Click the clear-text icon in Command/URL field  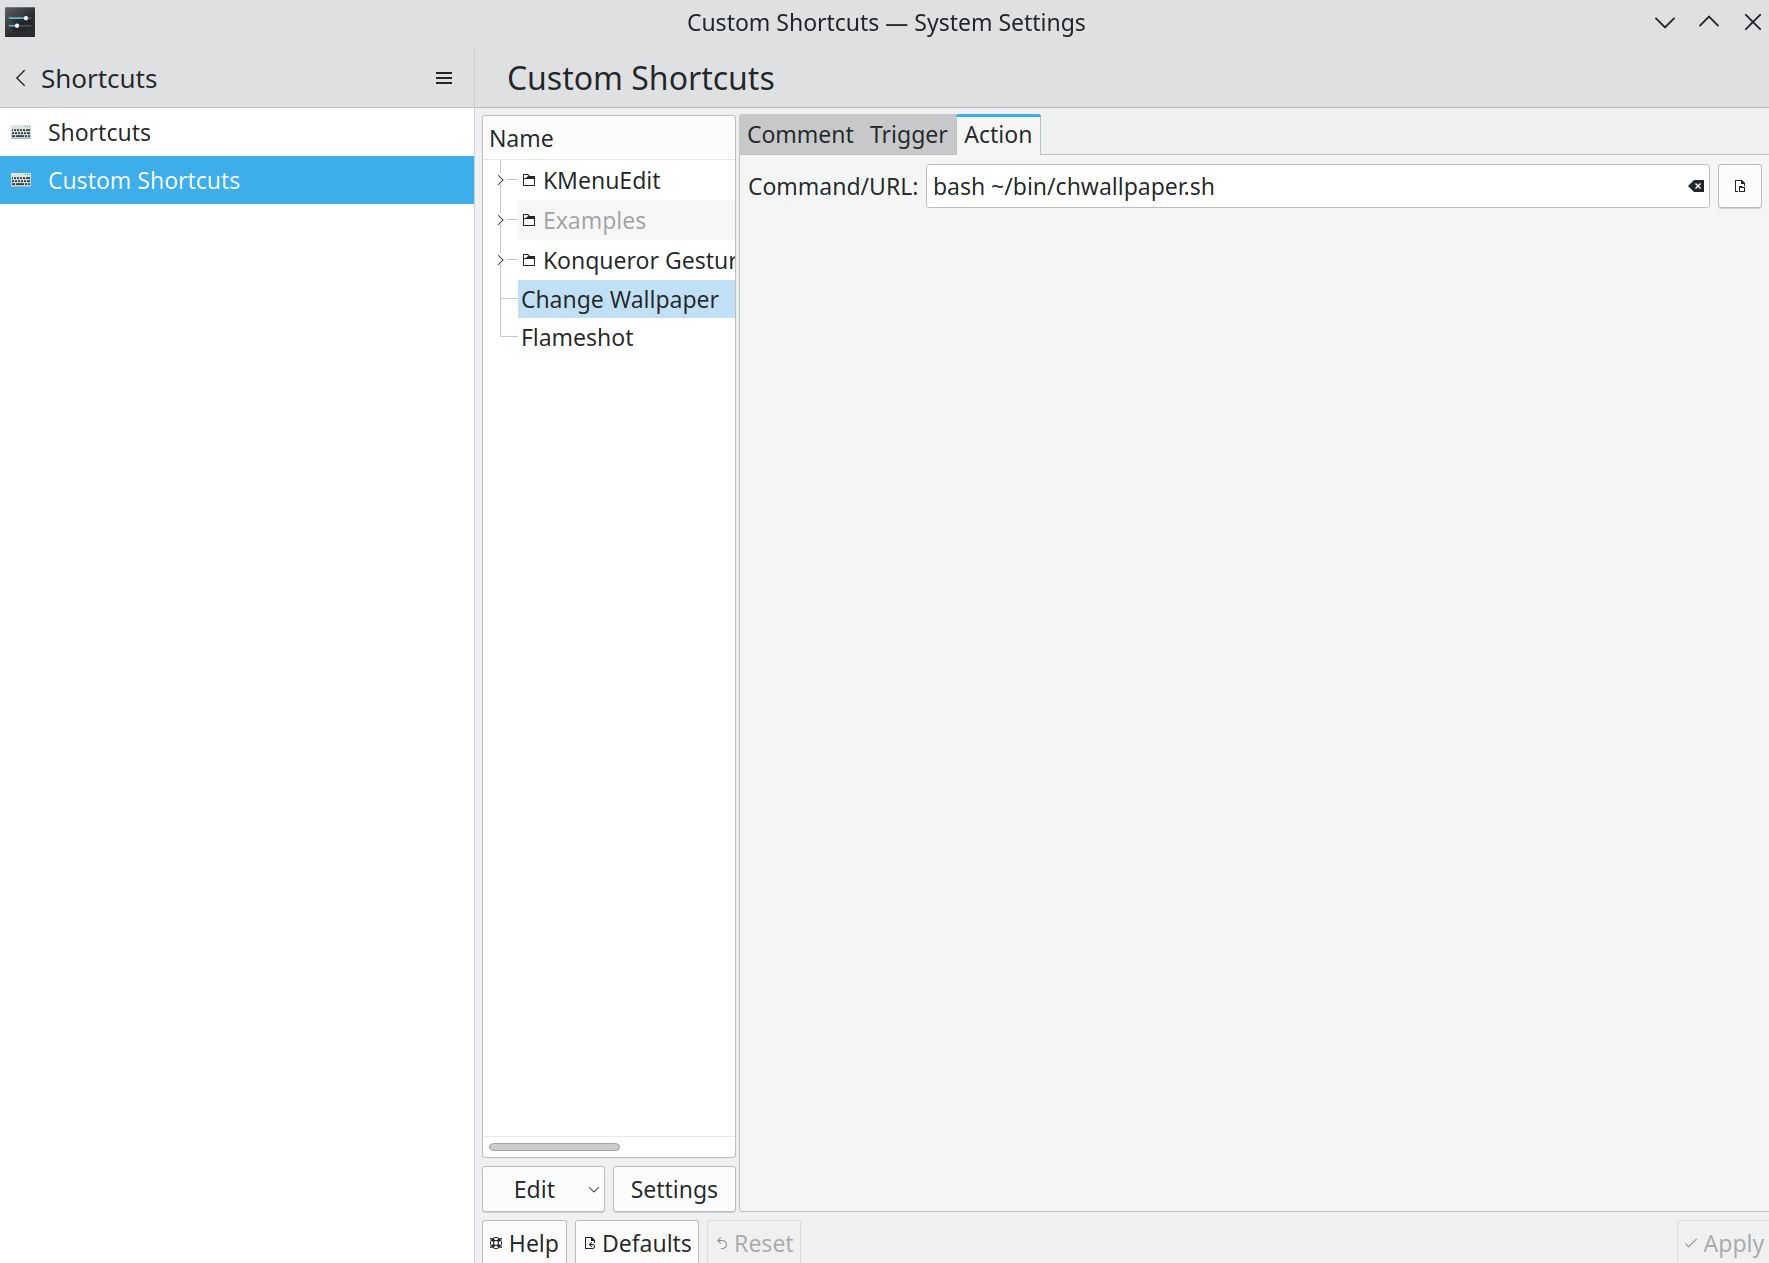tap(1696, 186)
